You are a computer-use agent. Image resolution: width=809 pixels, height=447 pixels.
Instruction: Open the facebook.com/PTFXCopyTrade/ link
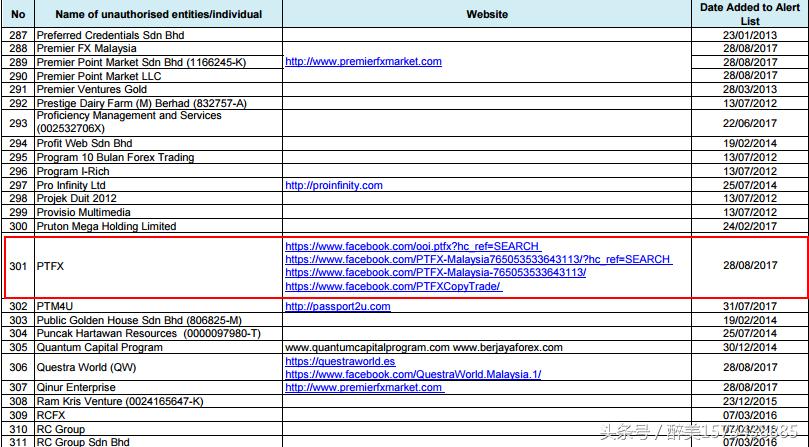[393, 286]
